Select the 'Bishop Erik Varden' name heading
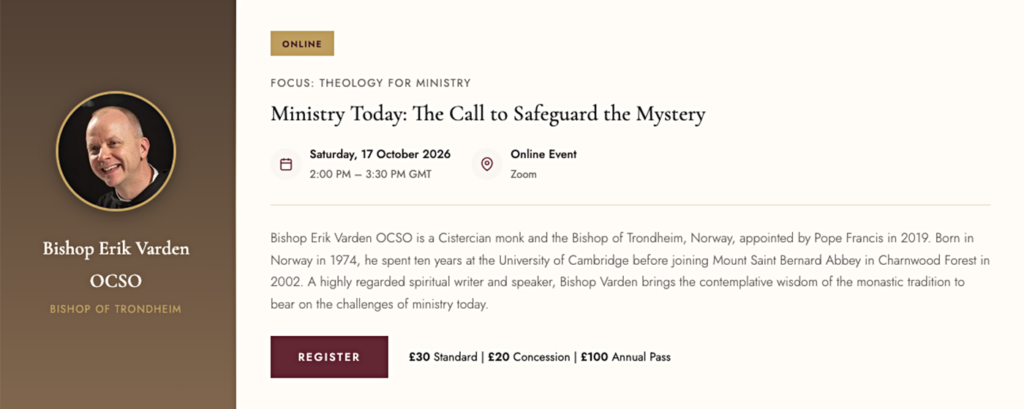 (116, 248)
